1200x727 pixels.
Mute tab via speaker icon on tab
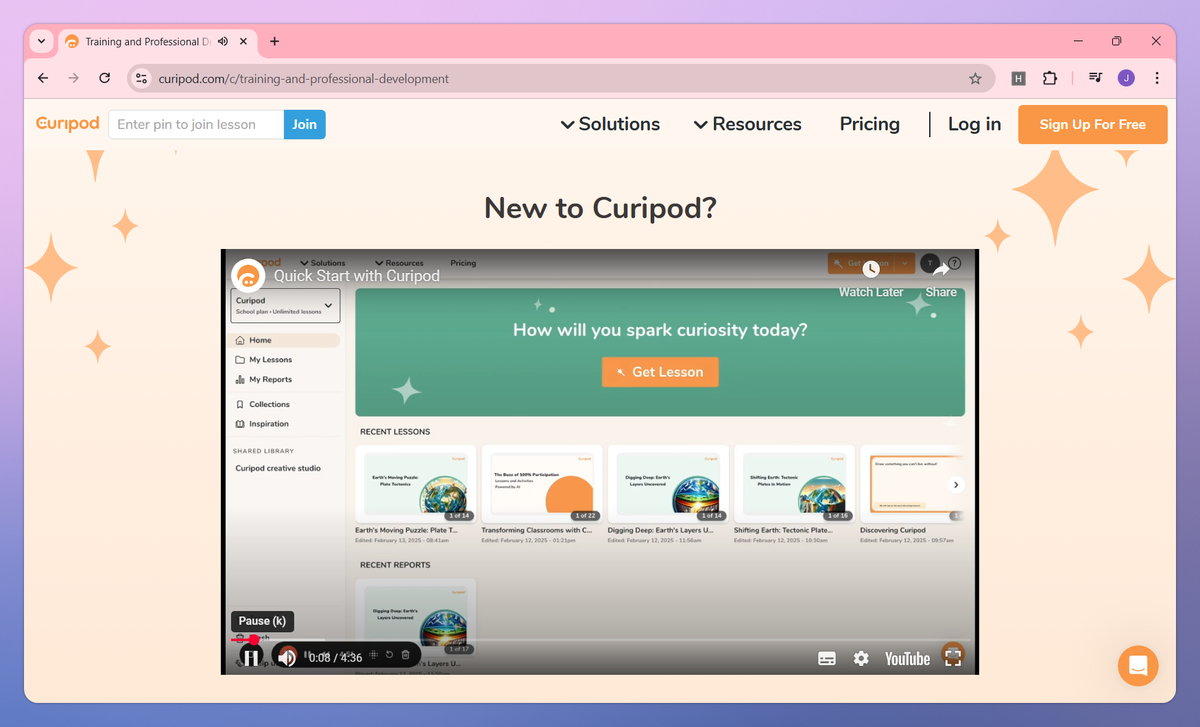(x=222, y=42)
